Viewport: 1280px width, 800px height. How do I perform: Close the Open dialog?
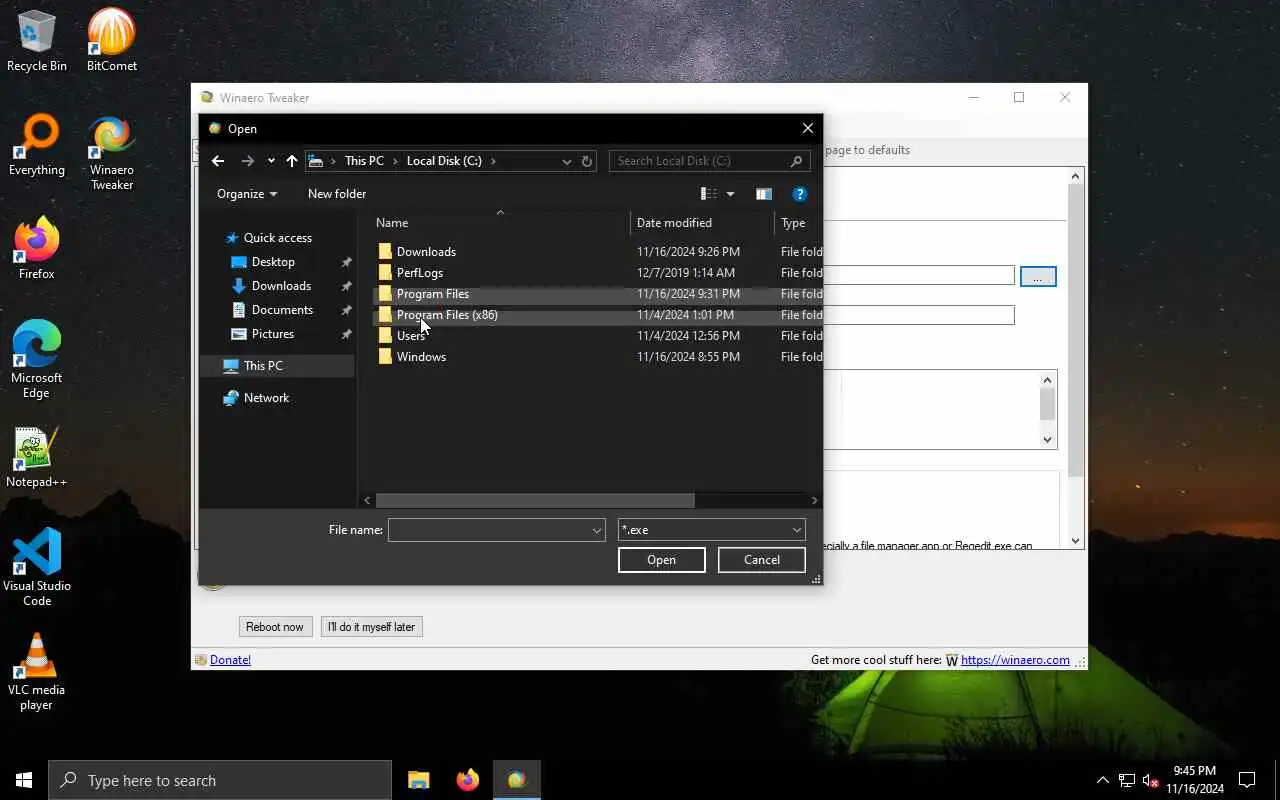[808, 128]
